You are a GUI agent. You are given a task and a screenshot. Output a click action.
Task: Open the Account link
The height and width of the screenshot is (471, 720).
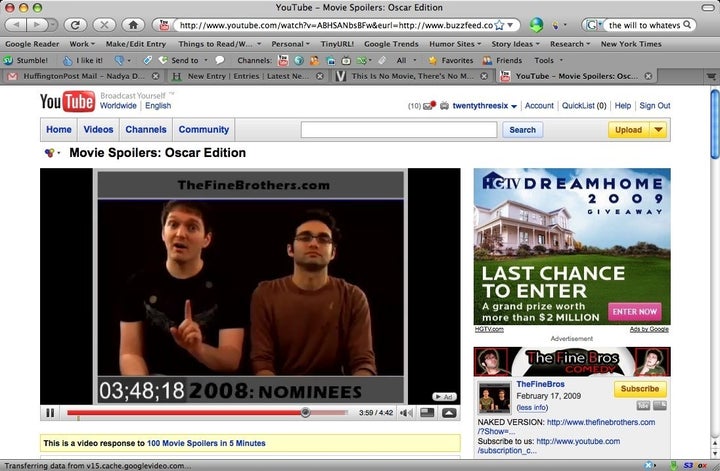click(x=539, y=106)
